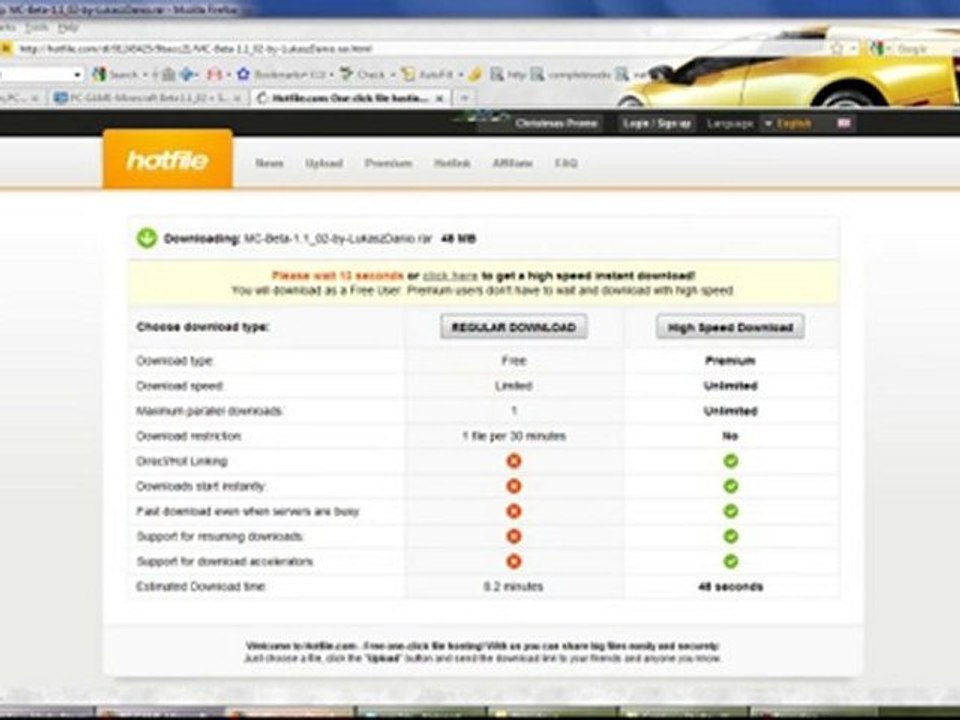Viewport: 960px width, 720px height.
Task: Expand the Google toolbar search box dropdown
Action: point(78,75)
